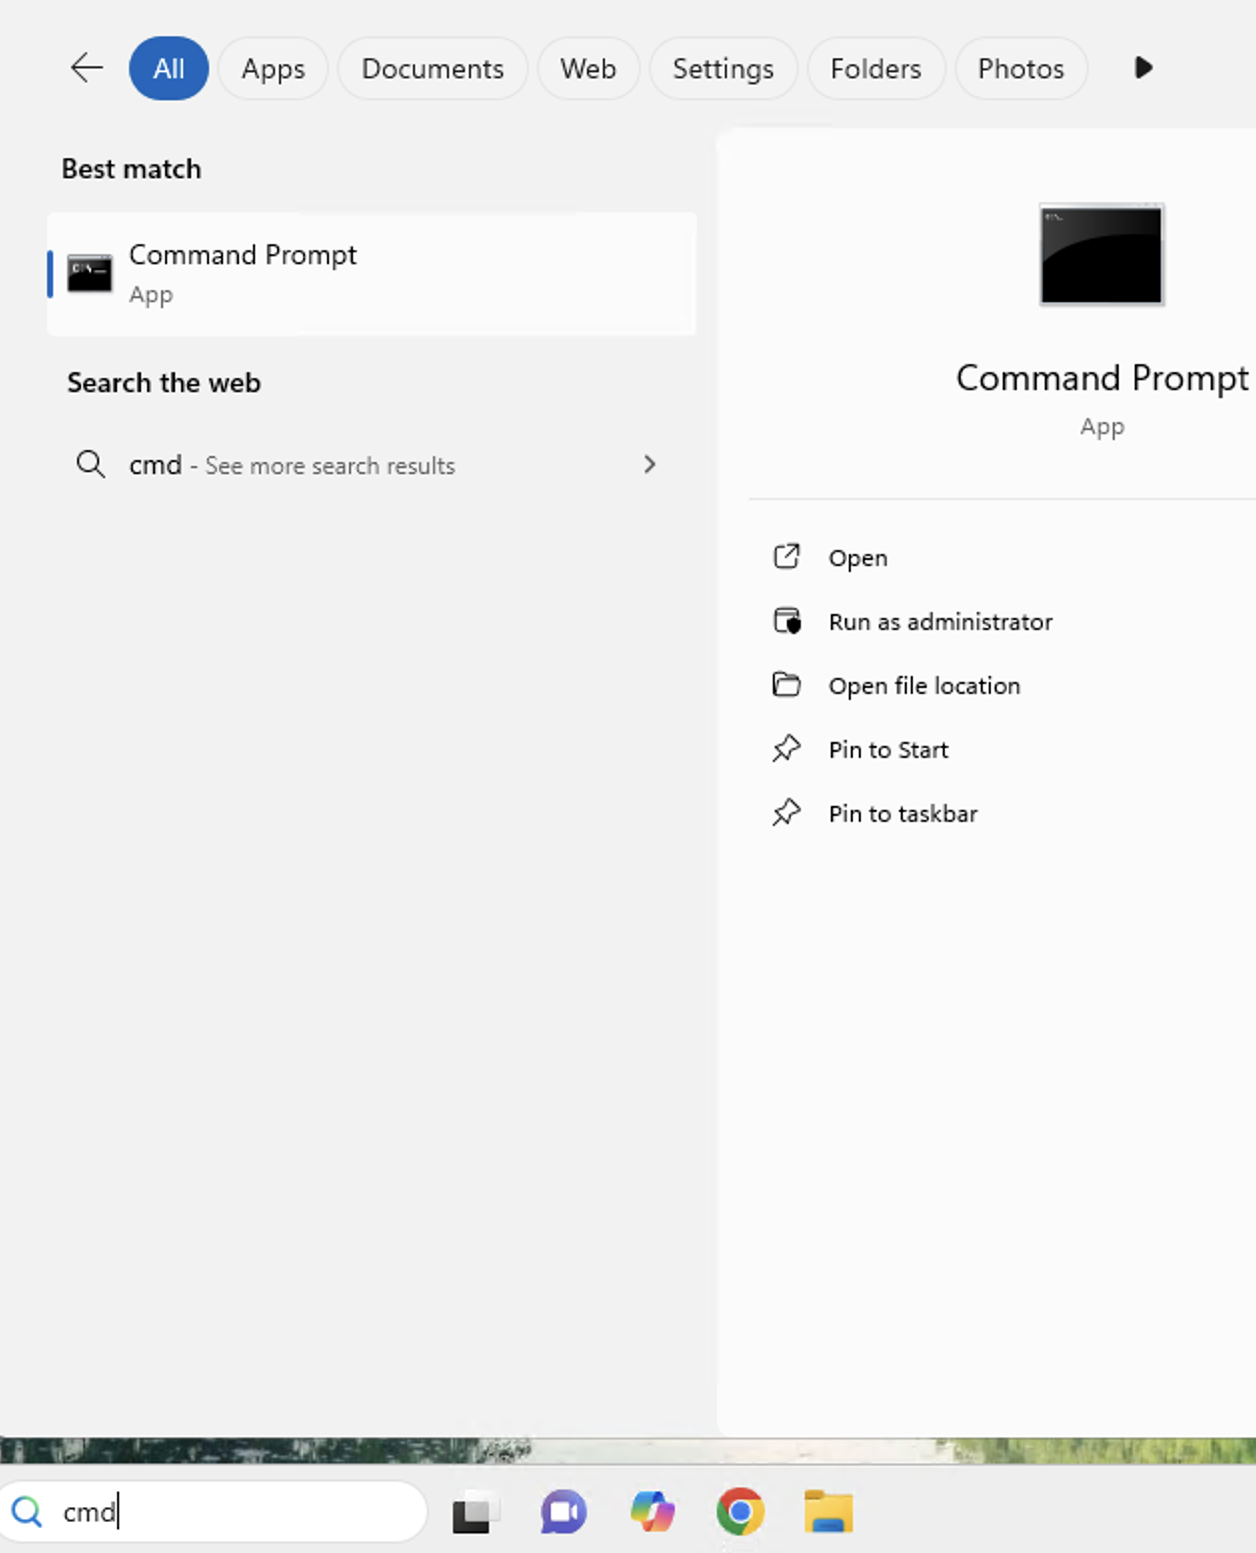Switch to the Apps filter tab
The width and height of the screenshot is (1256, 1553).
click(x=273, y=68)
